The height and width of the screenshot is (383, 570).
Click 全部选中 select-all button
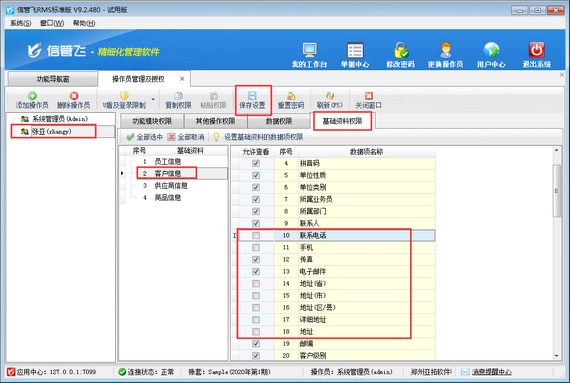pyautogui.click(x=145, y=137)
